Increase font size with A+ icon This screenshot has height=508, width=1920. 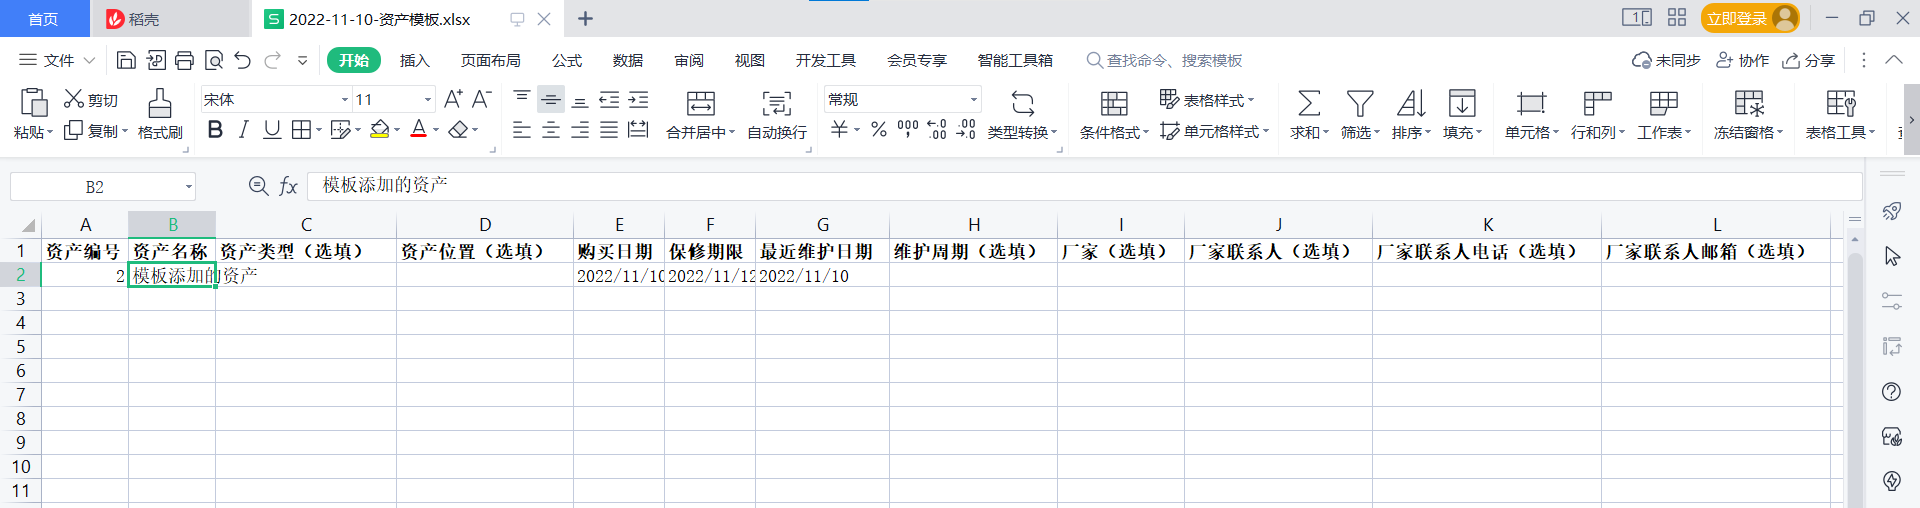[x=453, y=99]
